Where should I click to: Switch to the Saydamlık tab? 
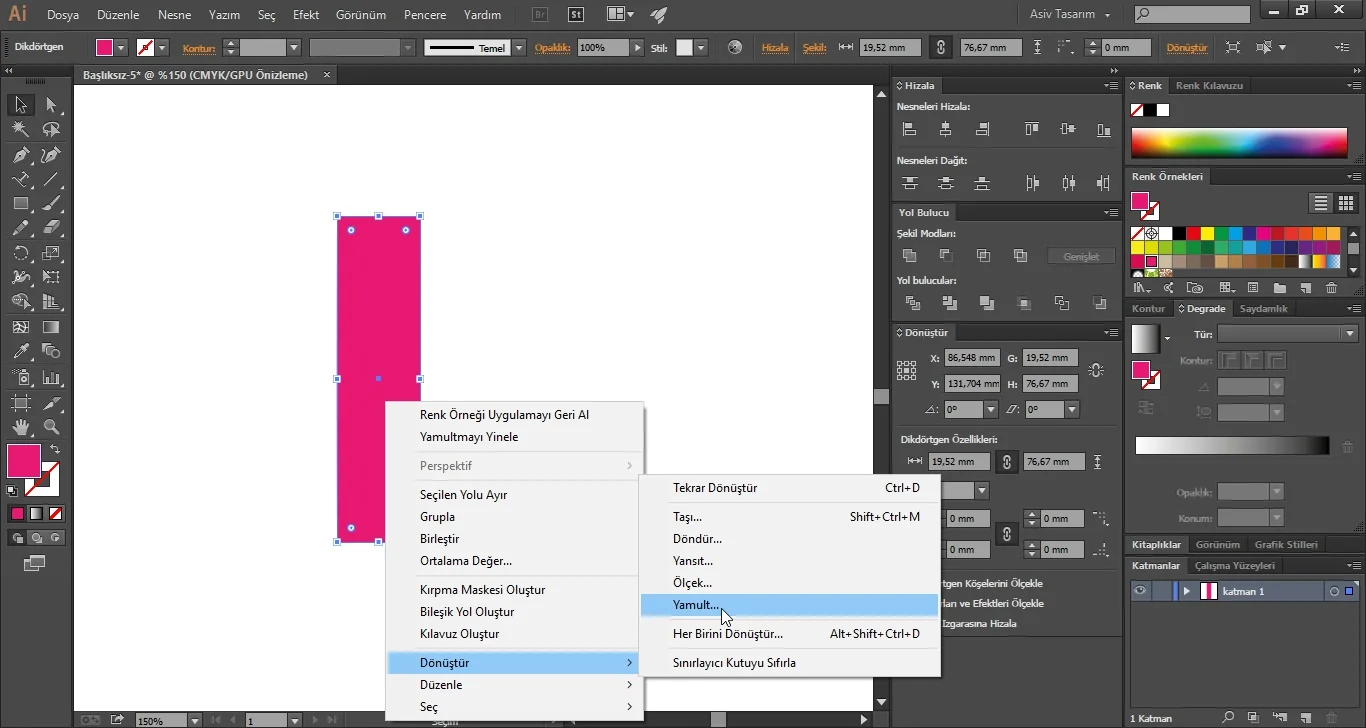pyautogui.click(x=1264, y=309)
